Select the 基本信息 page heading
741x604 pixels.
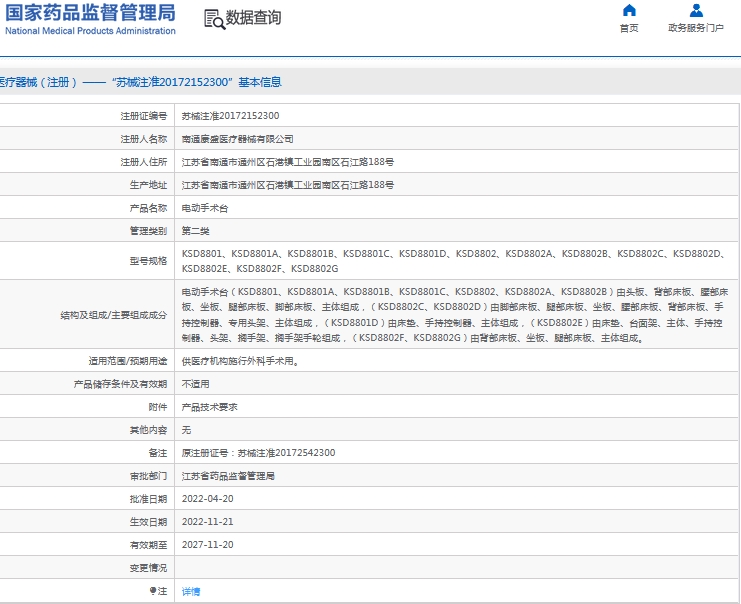click(x=260, y=82)
